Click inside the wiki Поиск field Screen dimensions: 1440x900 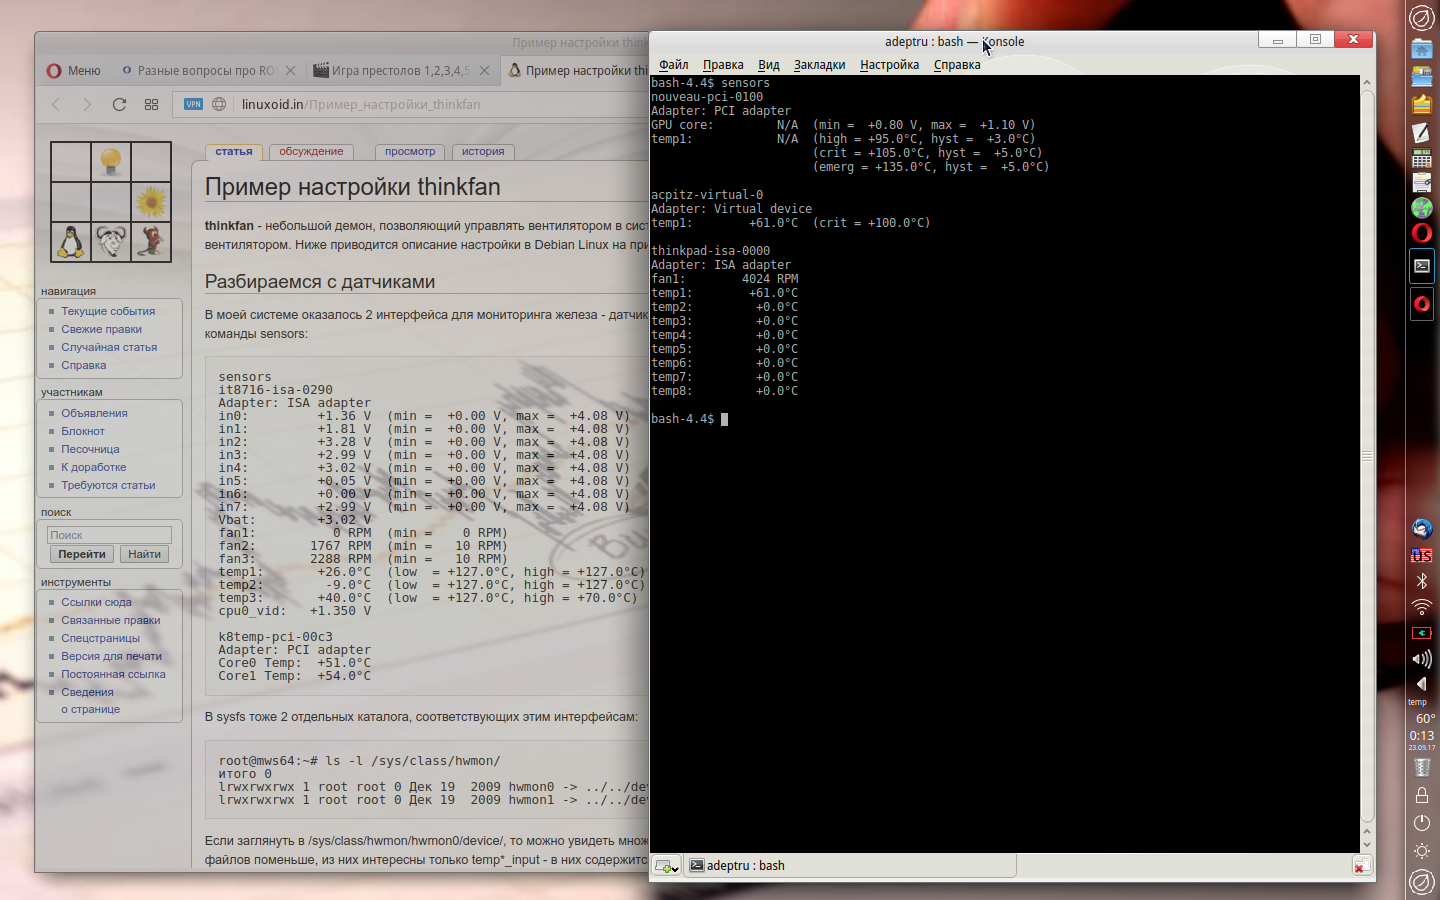[x=110, y=535]
